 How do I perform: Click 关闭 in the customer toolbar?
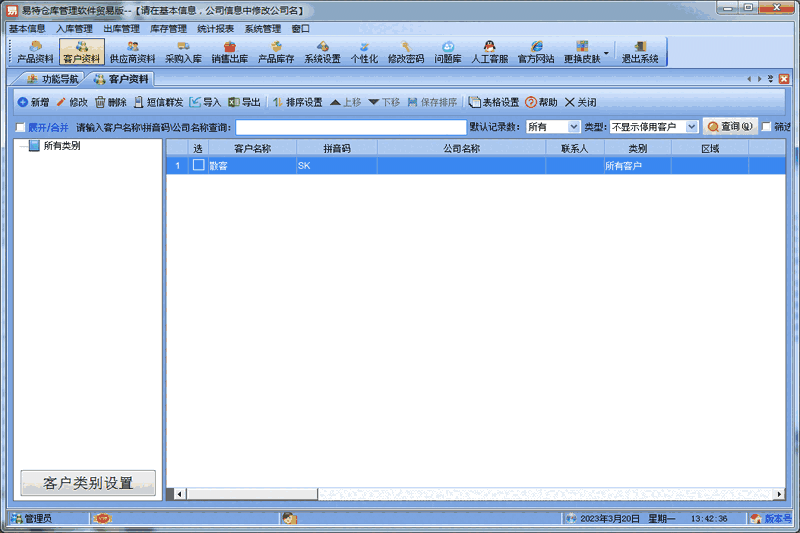(581, 103)
